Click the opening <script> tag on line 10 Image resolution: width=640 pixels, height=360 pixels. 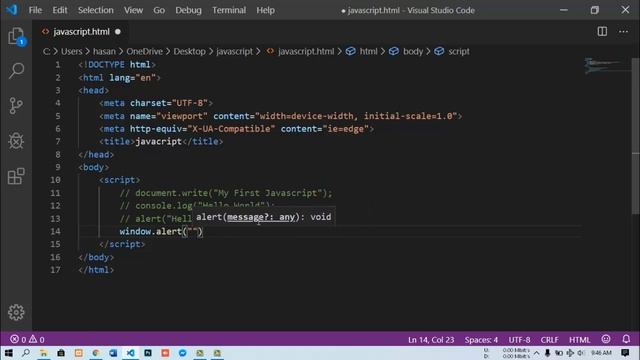coord(120,180)
